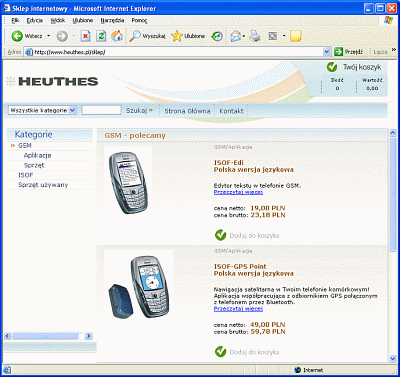400x377 pixels.
Task: Open Ulubione favorites star in toolbar
Action: (x=177, y=36)
